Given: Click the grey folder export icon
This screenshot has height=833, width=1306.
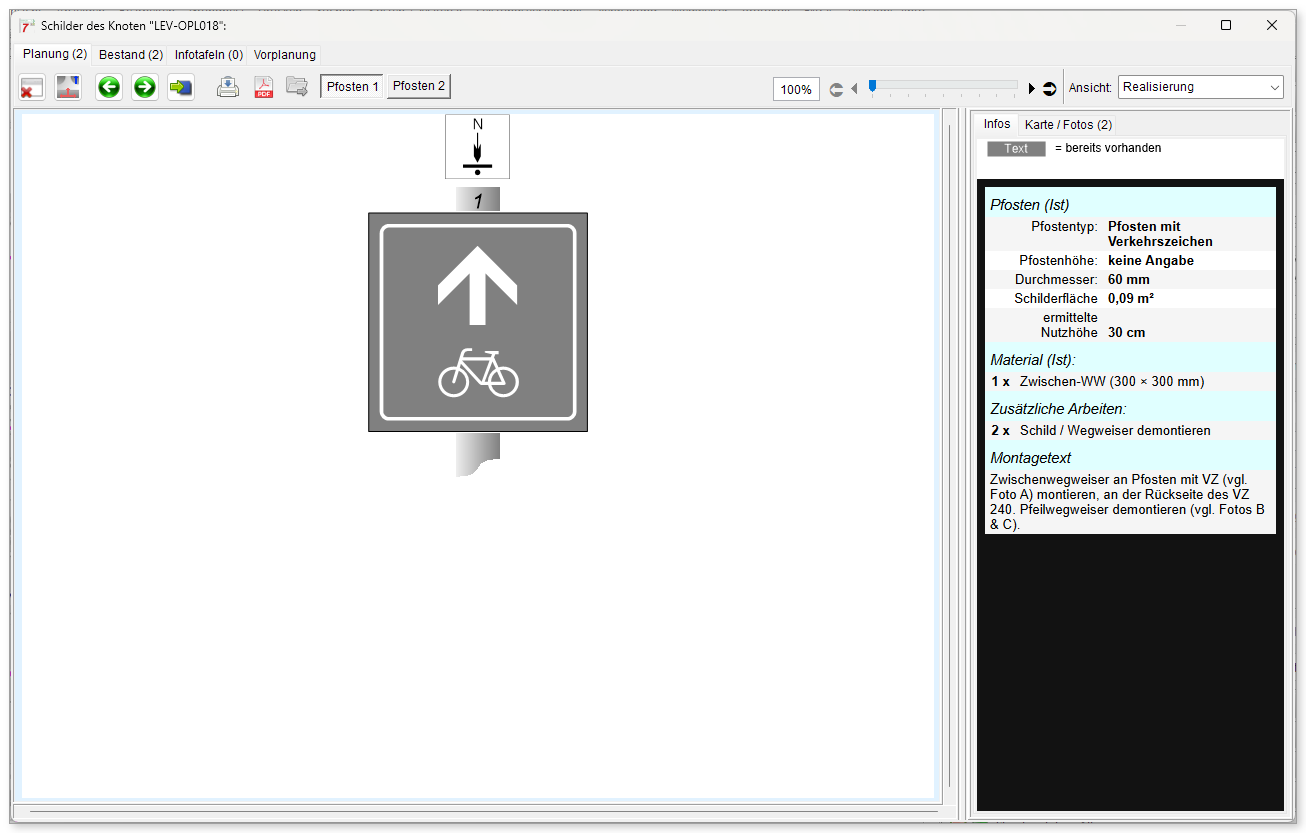Looking at the screenshot, I should [297, 87].
